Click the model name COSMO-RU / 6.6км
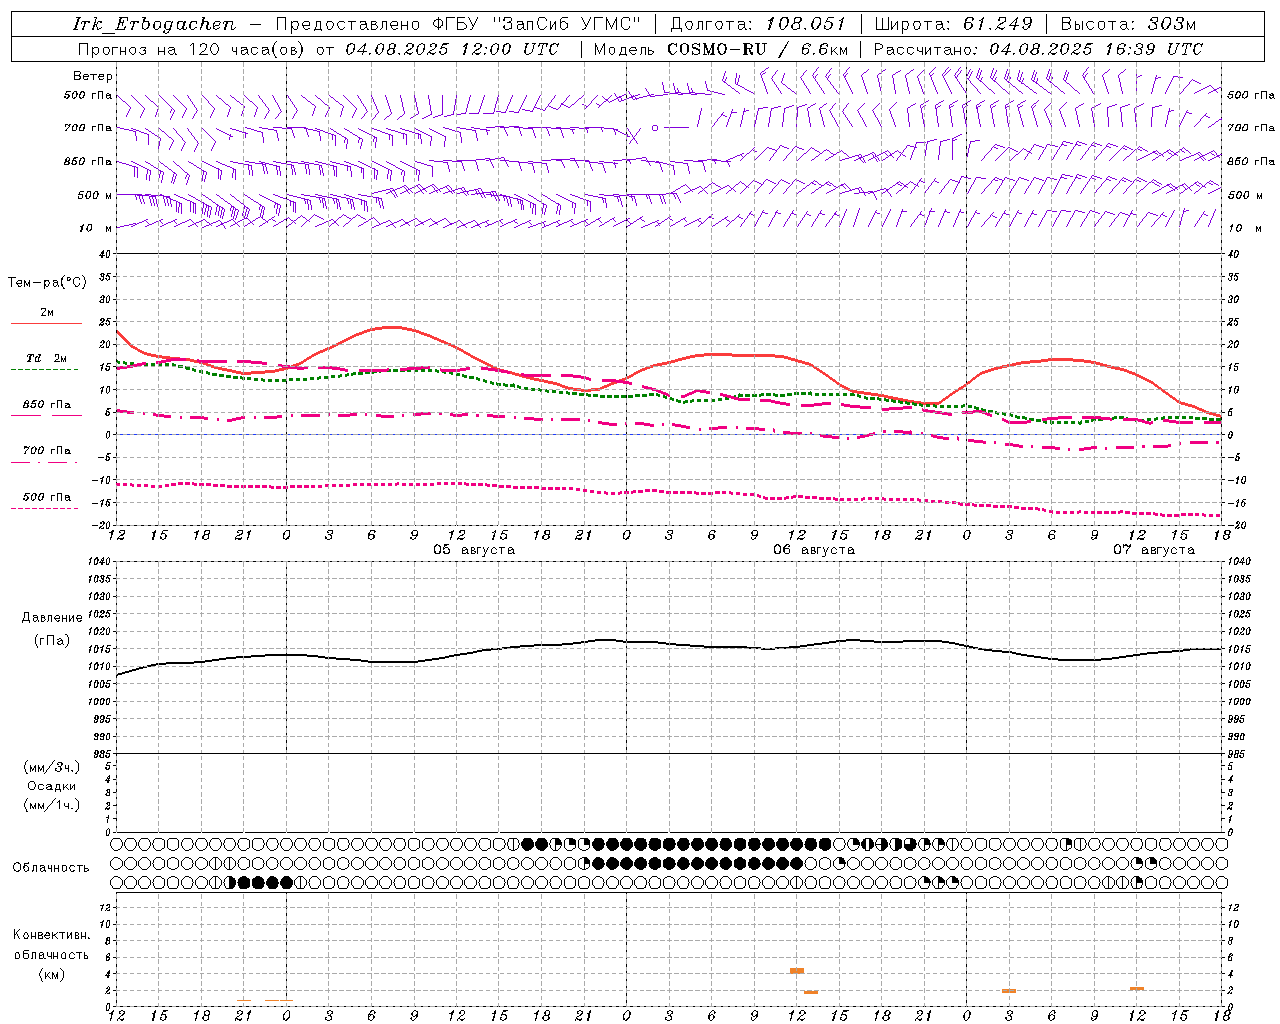The height and width of the screenshot is (1024, 1280). click(x=758, y=49)
